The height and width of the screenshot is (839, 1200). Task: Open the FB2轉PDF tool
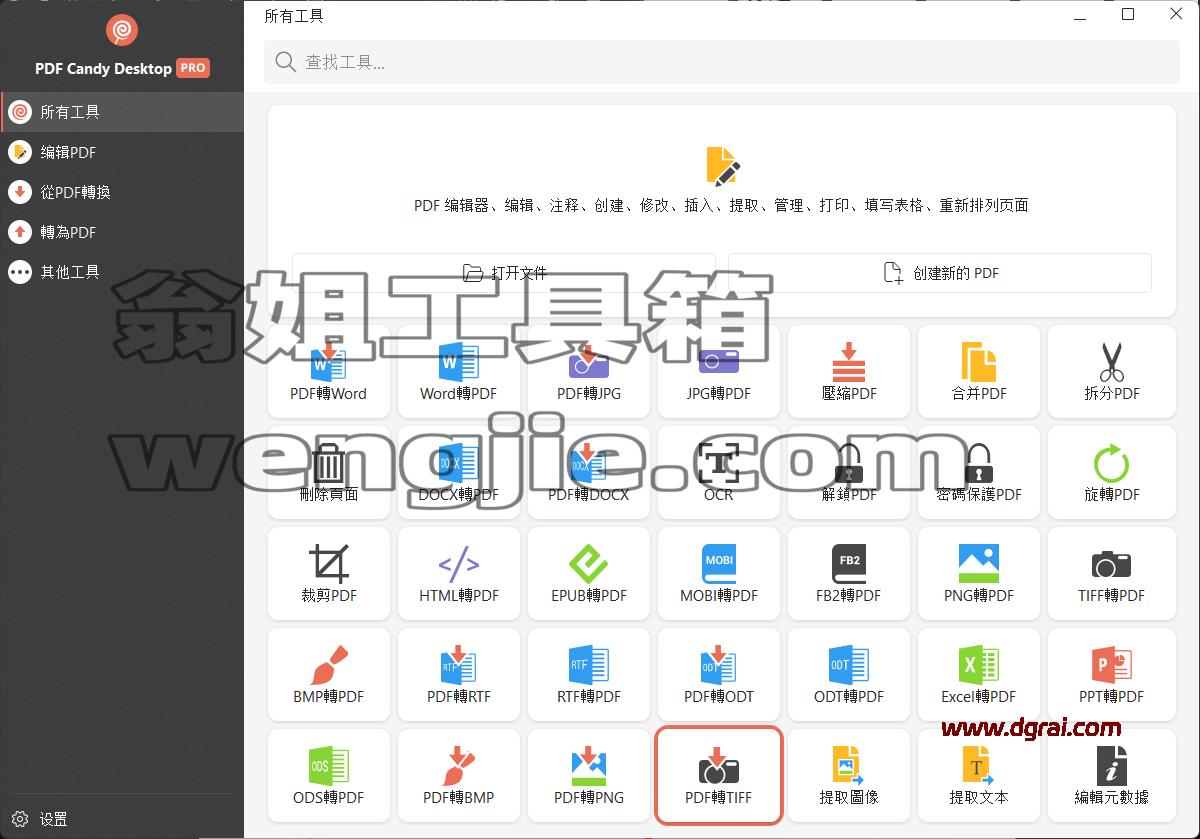click(849, 573)
